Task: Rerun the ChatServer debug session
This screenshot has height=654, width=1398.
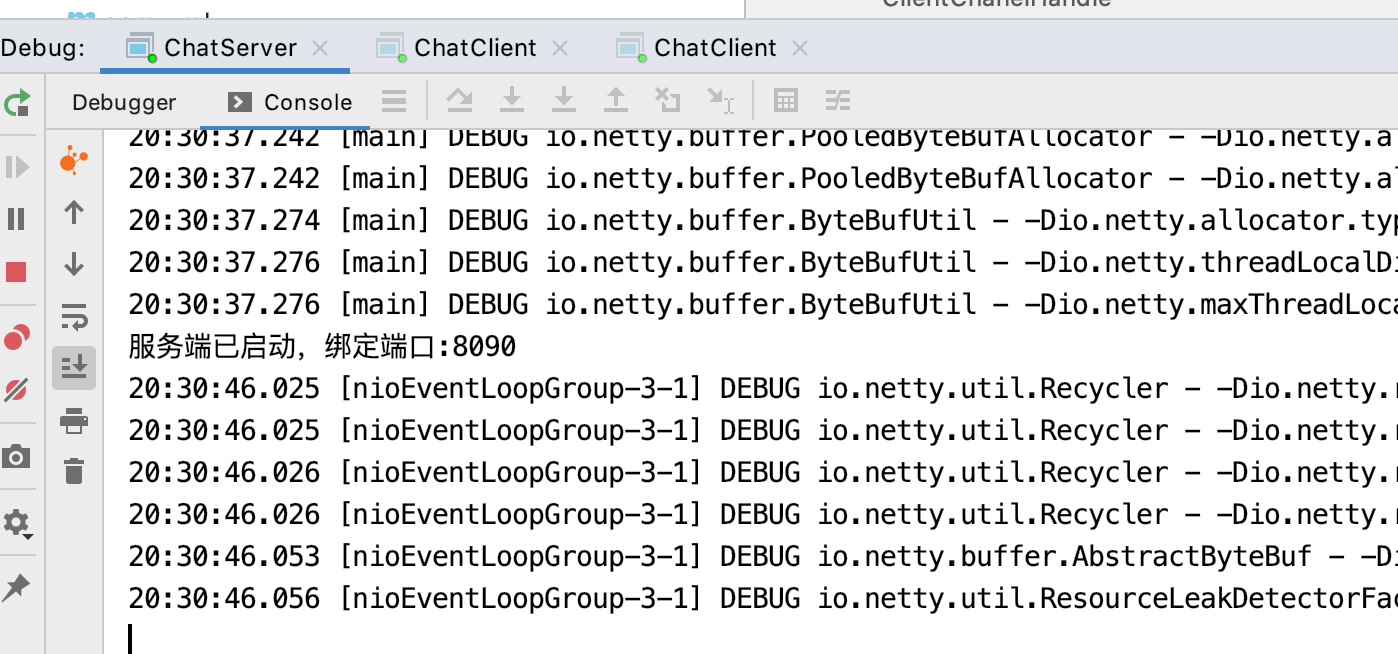Action: [17, 102]
